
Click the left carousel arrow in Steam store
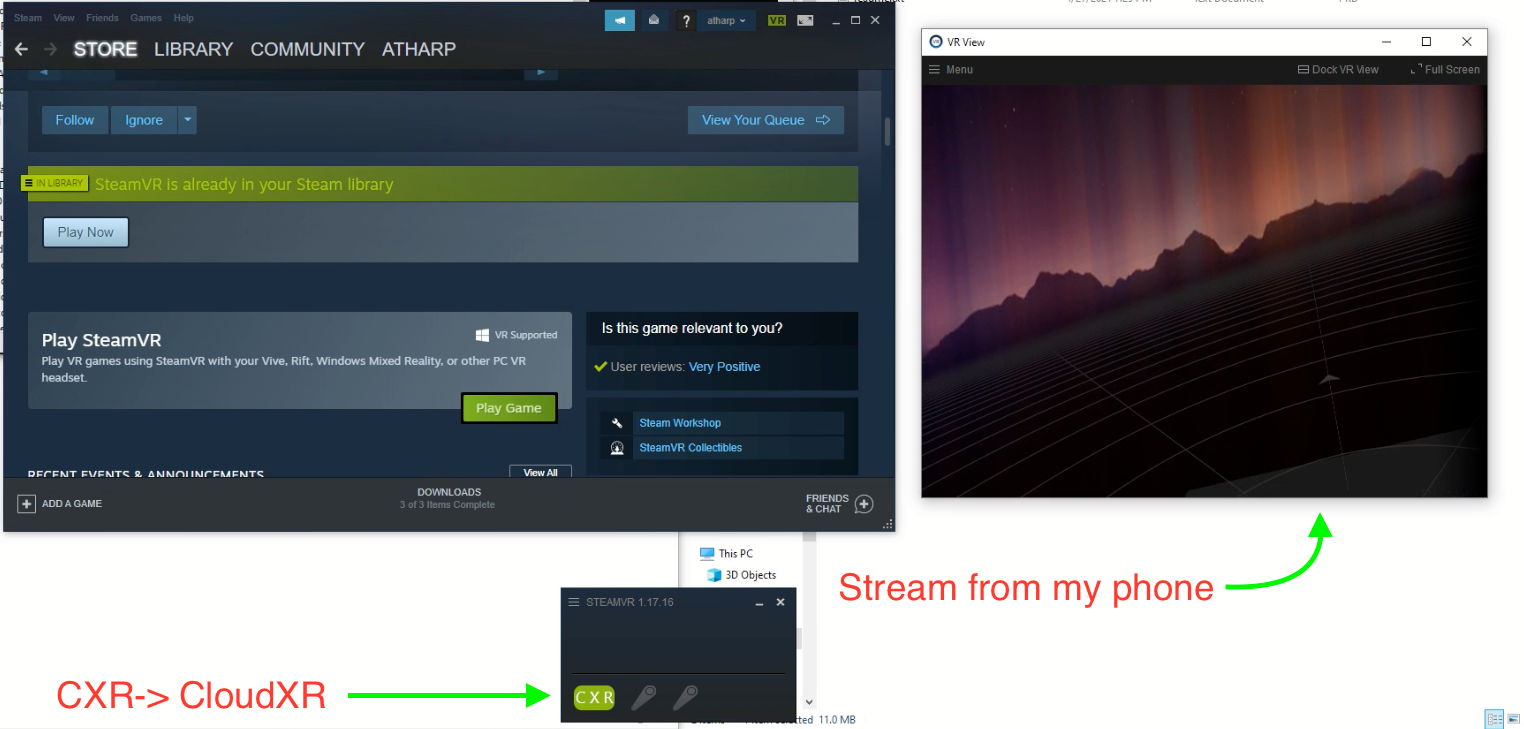(x=44, y=72)
